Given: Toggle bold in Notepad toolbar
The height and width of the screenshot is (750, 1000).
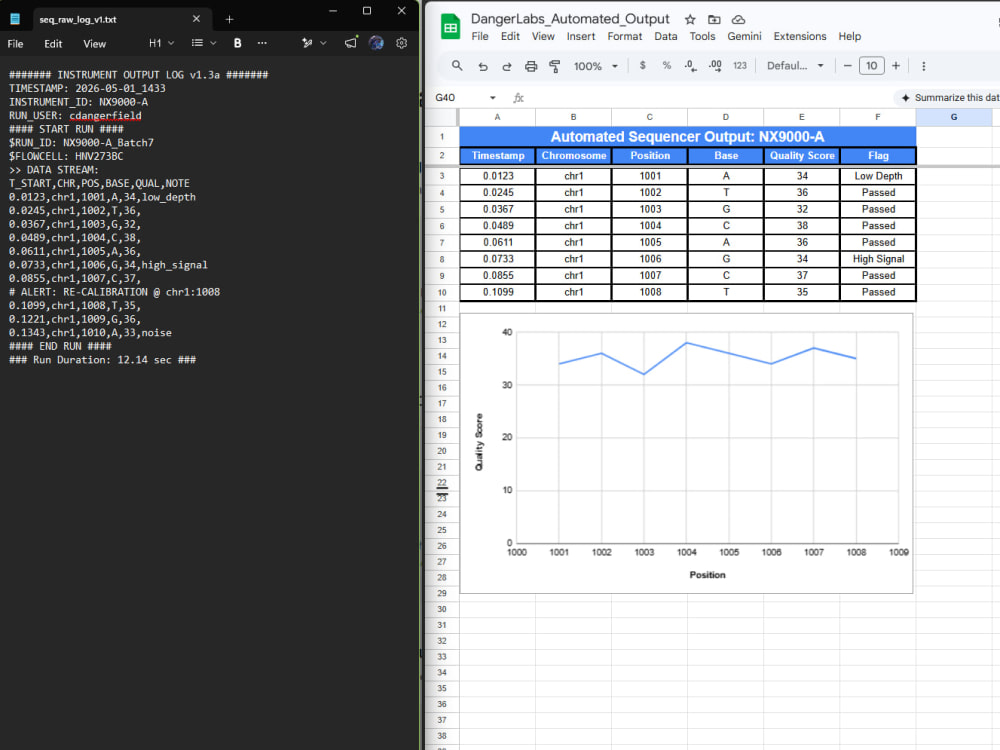Looking at the screenshot, I should (237, 43).
